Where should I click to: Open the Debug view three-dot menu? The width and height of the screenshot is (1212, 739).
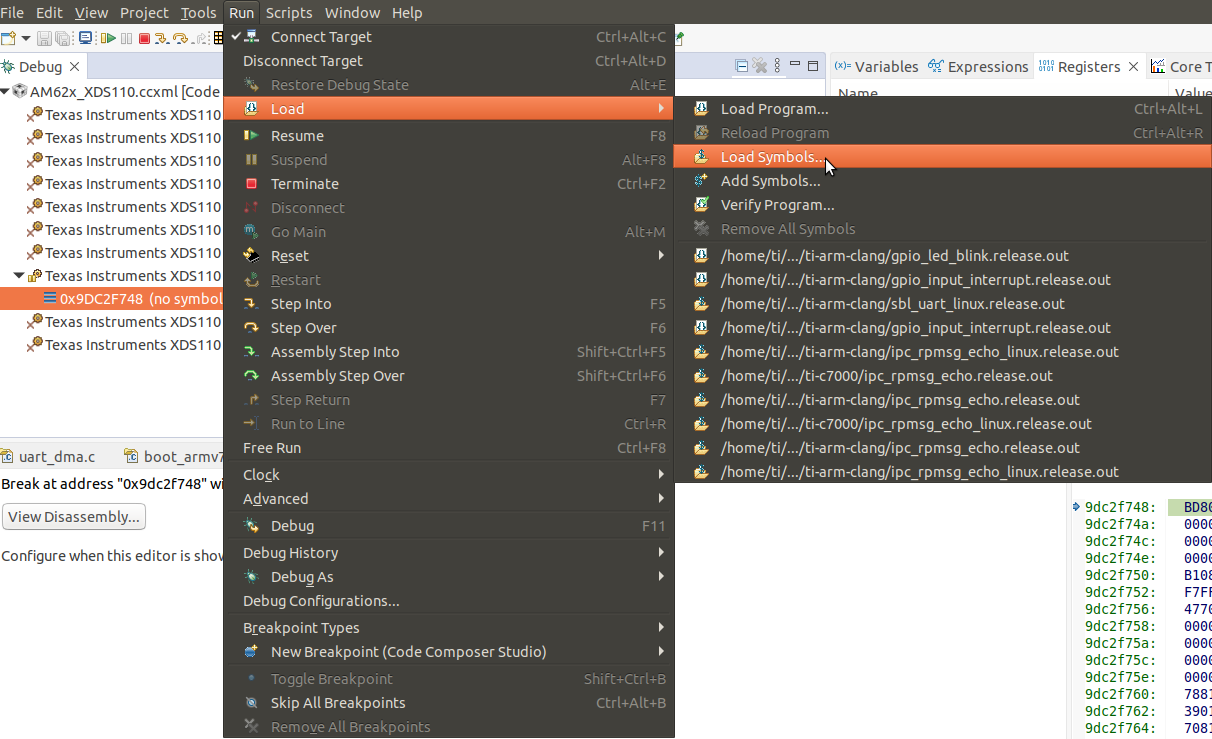click(777, 67)
